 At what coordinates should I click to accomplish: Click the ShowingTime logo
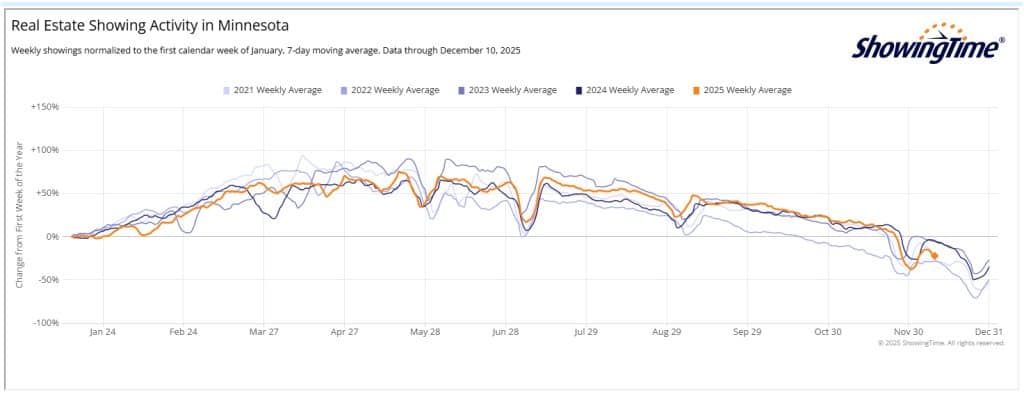click(928, 42)
